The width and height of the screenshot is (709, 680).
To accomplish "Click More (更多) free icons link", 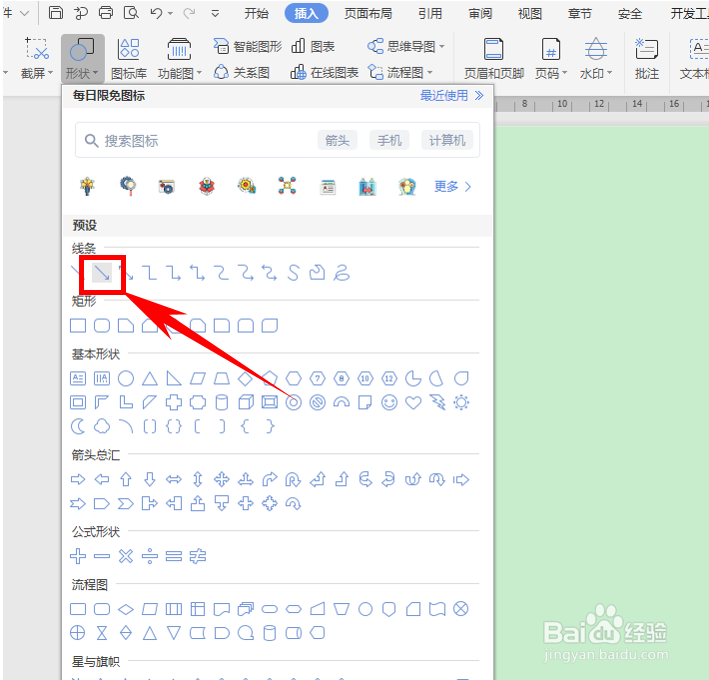I will click(x=453, y=186).
